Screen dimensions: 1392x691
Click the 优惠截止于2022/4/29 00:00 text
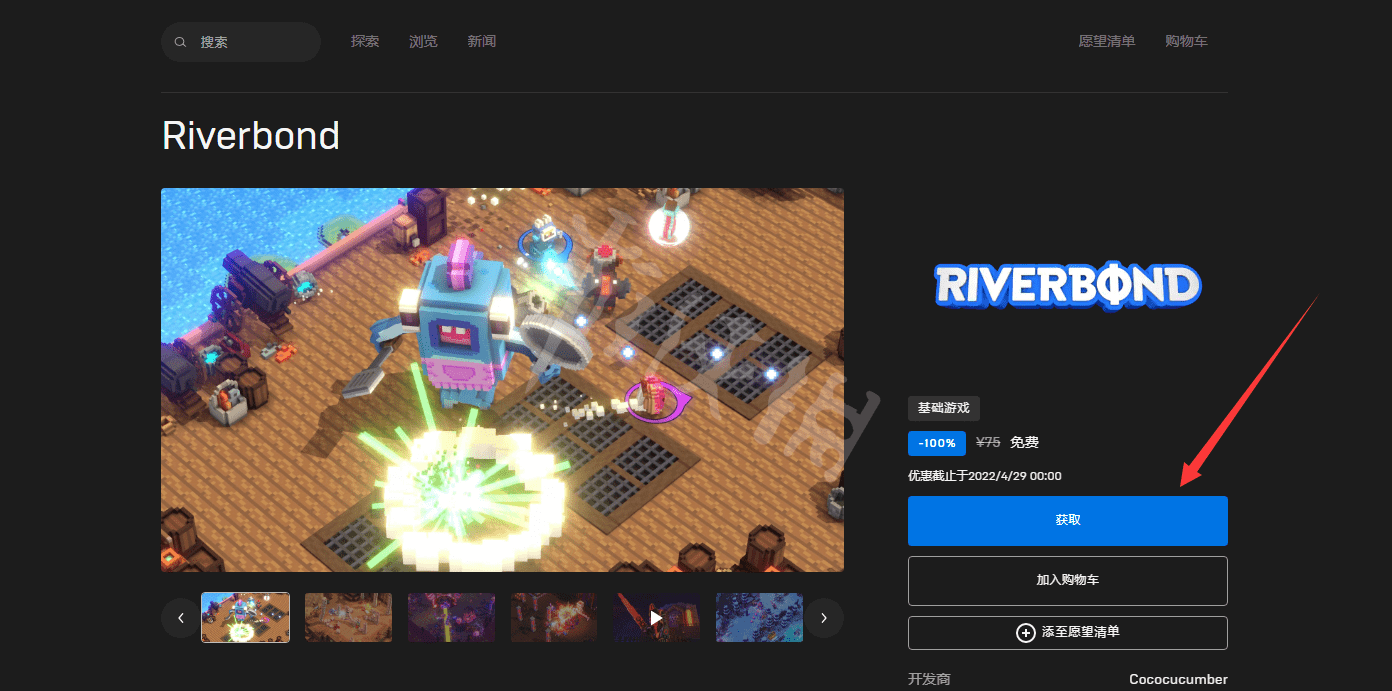[985, 476]
